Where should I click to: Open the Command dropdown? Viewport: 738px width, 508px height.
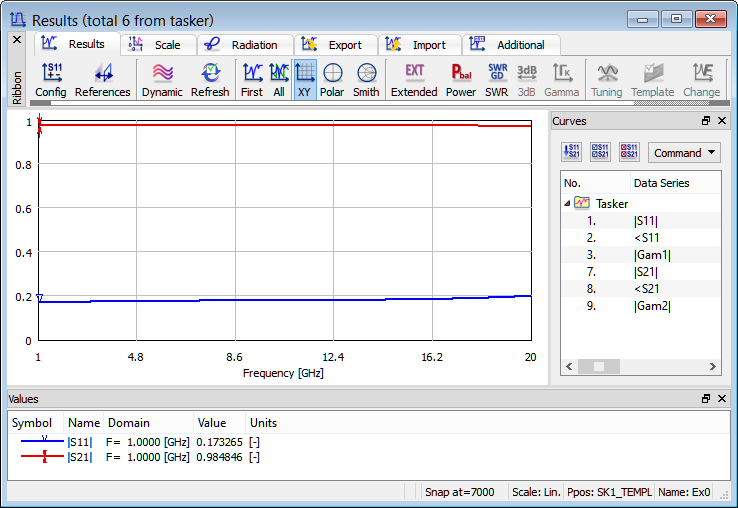point(684,153)
